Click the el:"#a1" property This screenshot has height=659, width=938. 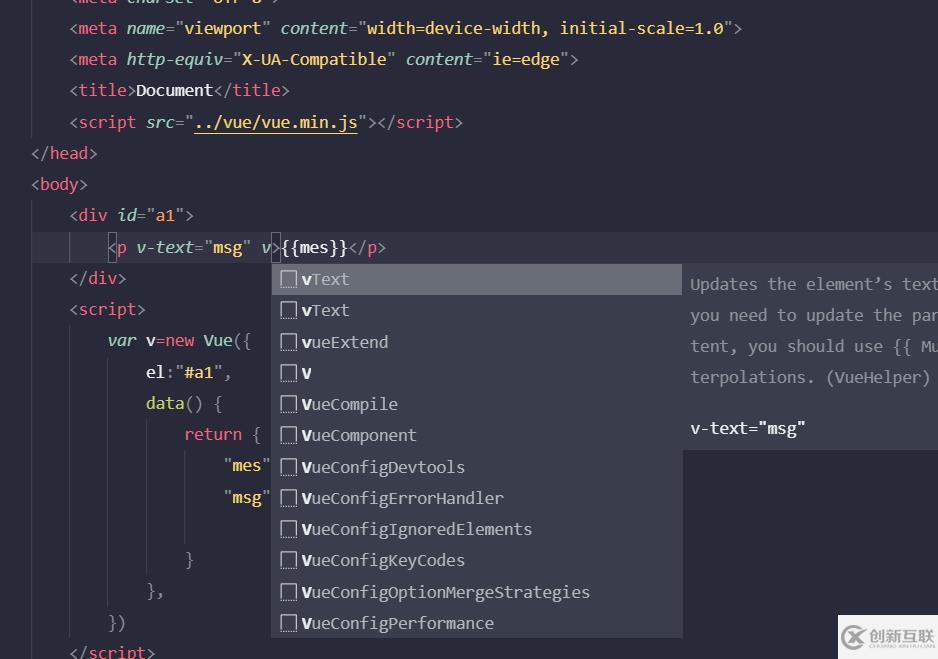(x=188, y=373)
